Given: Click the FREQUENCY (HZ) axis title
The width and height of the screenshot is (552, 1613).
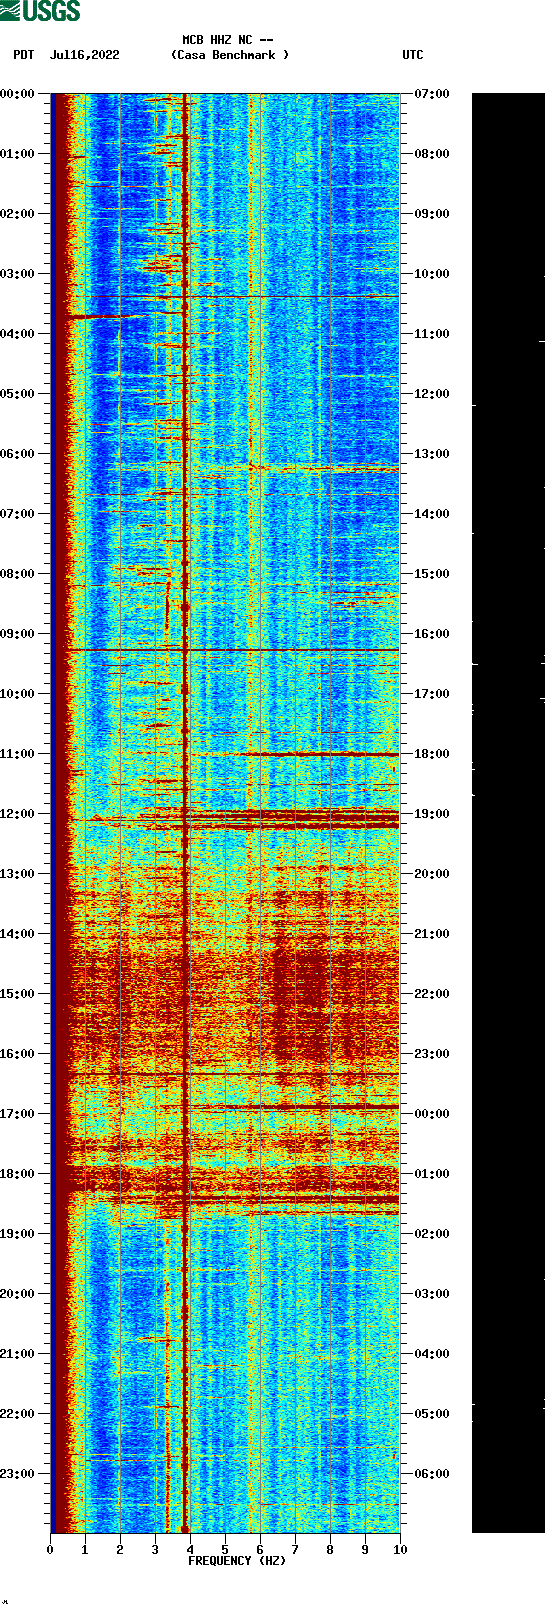Looking at the screenshot, I should 237,1561.
